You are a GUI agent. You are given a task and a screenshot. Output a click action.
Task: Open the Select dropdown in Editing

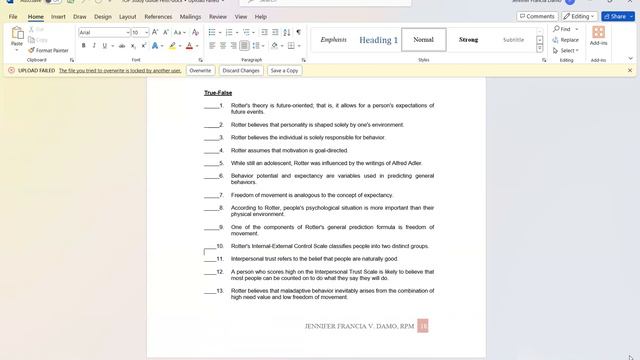(x=566, y=51)
